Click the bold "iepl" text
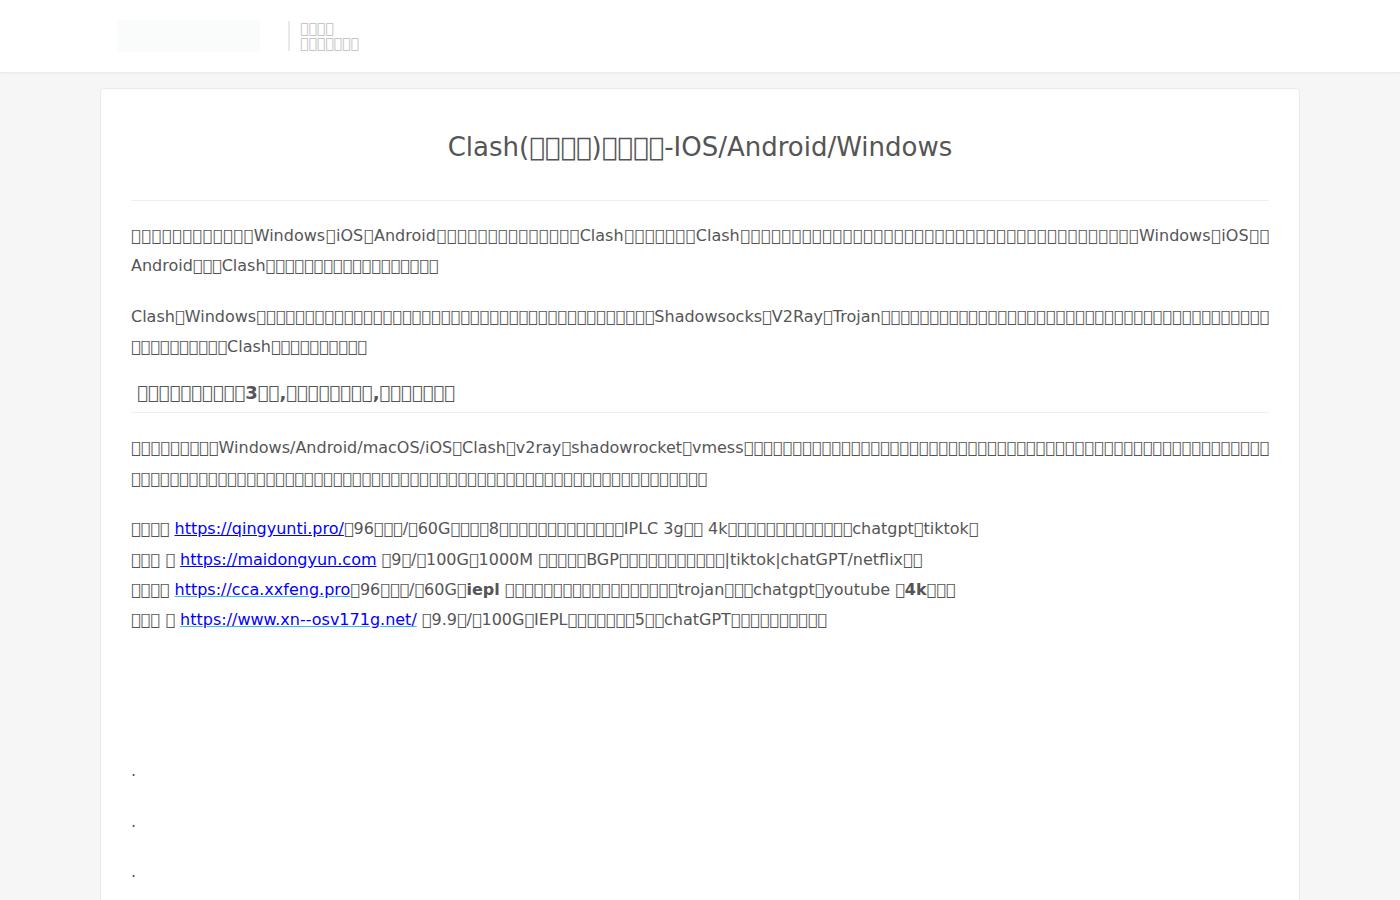 point(483,590)
